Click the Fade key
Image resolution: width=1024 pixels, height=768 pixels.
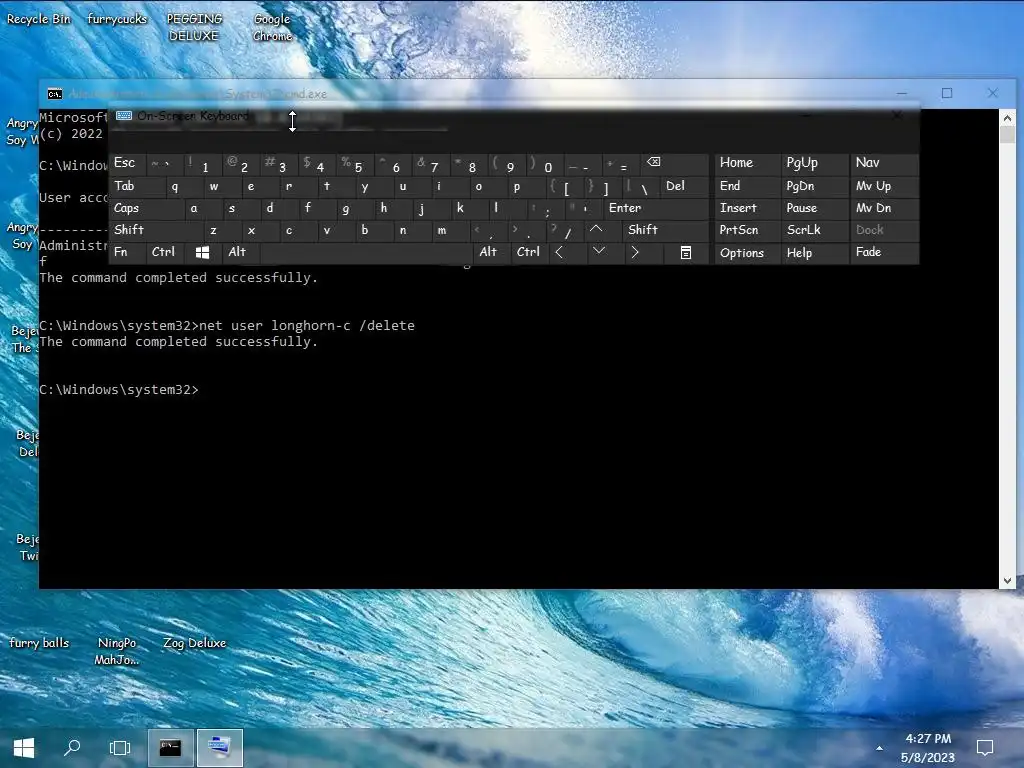pyautogui.click(x=884, y=253)
